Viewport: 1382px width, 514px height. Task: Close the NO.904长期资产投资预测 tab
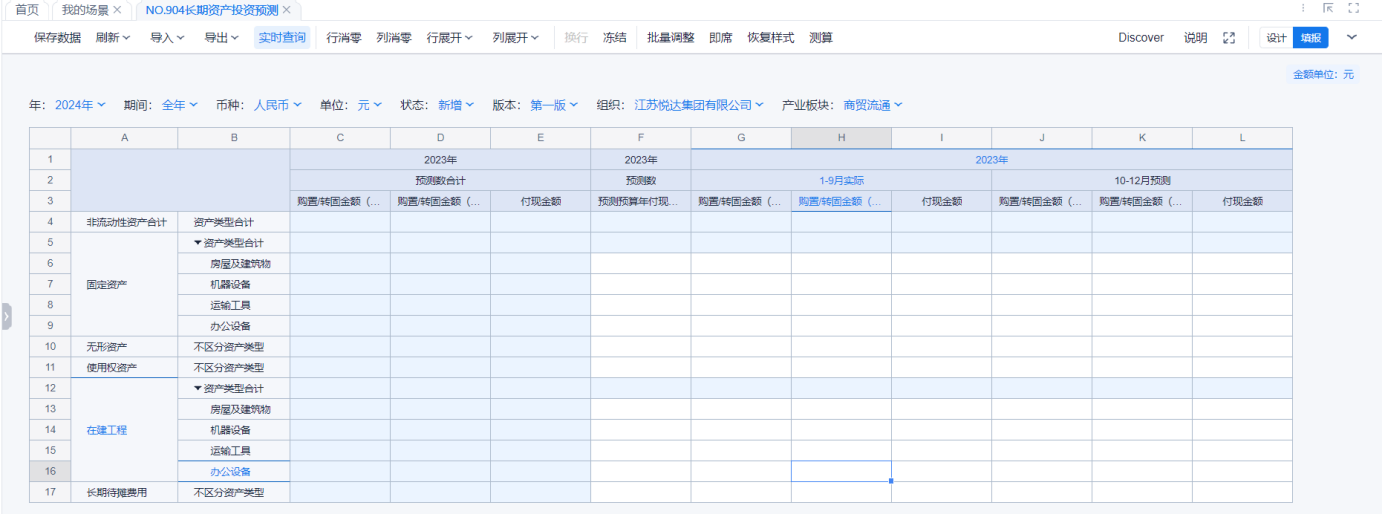[287, 10]
